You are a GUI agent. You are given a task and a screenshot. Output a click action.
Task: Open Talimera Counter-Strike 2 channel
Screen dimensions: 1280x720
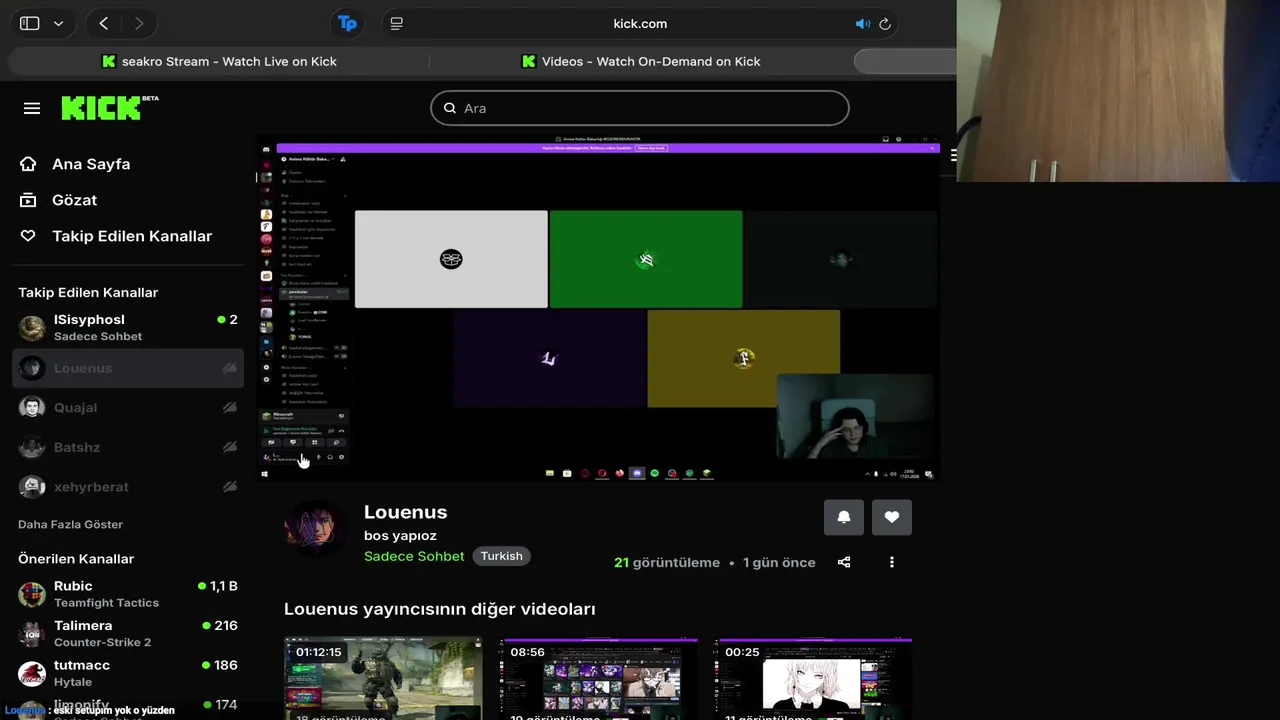(x=127, y=633)
